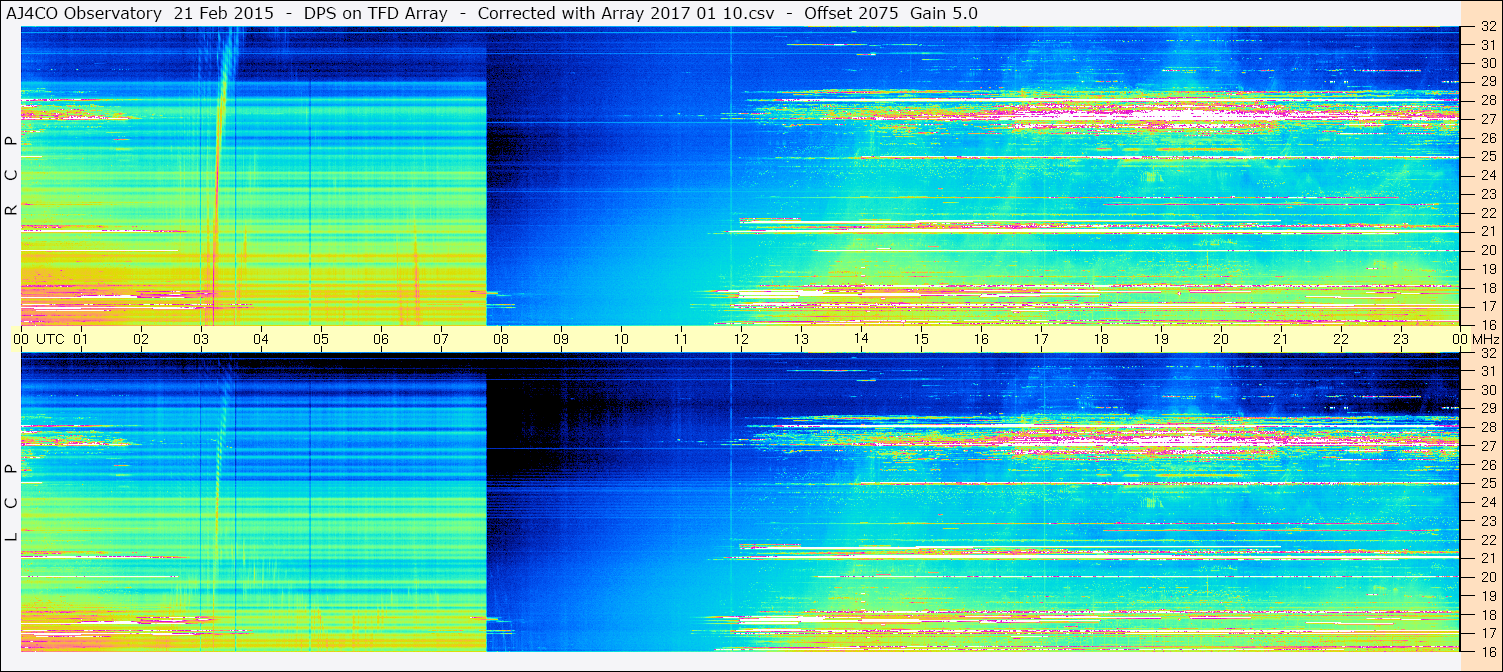Image resolution: width=1503 pixels, height=672 pixels.
Task: Click the 20 MHz label of RCP panel
Action: [1487, 250]
